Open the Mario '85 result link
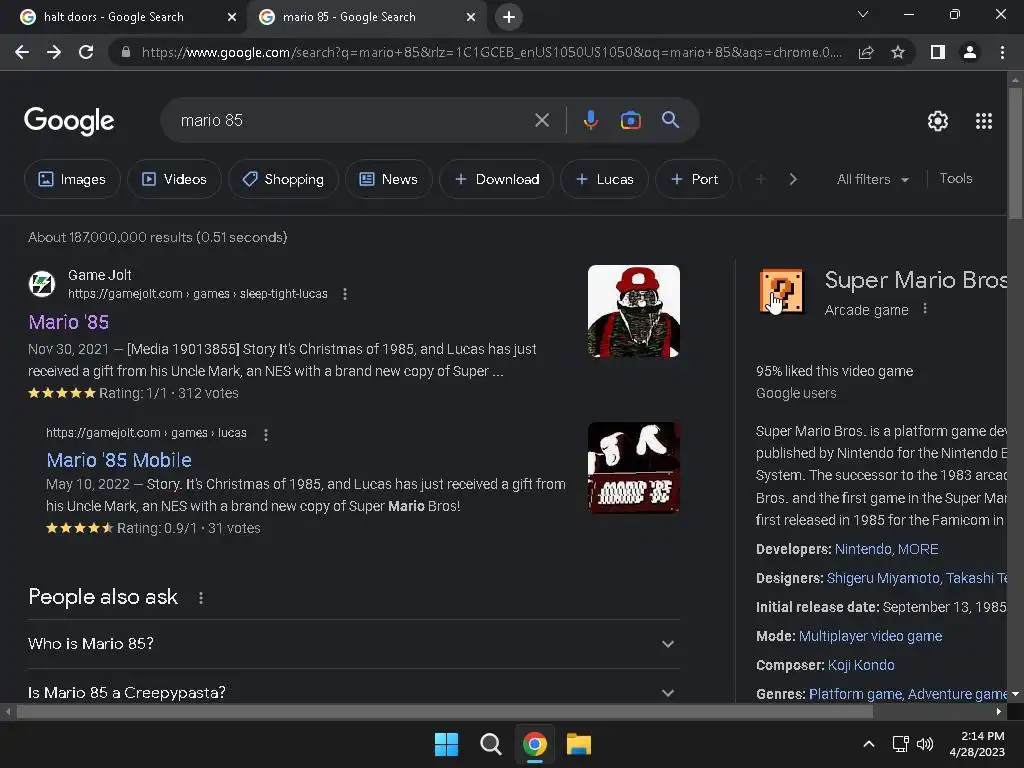The image size is (1024, 768). [69, 322]
